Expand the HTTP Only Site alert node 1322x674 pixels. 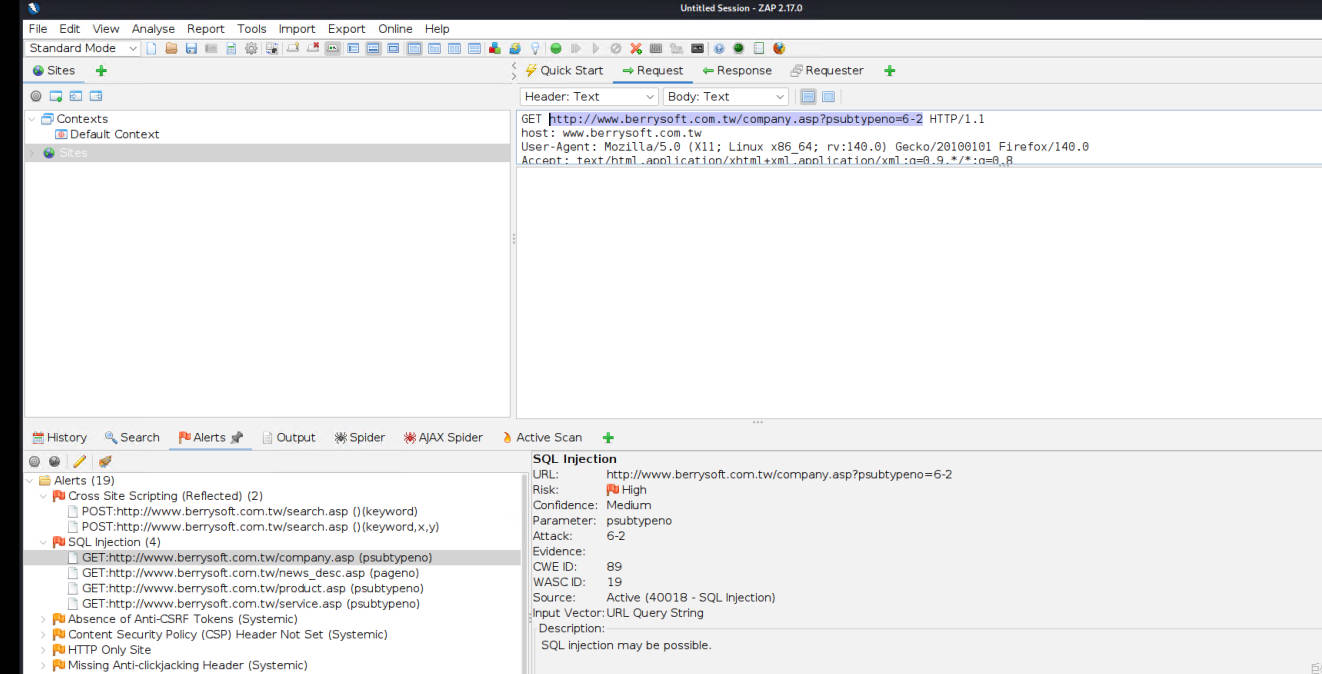(44, 650)
